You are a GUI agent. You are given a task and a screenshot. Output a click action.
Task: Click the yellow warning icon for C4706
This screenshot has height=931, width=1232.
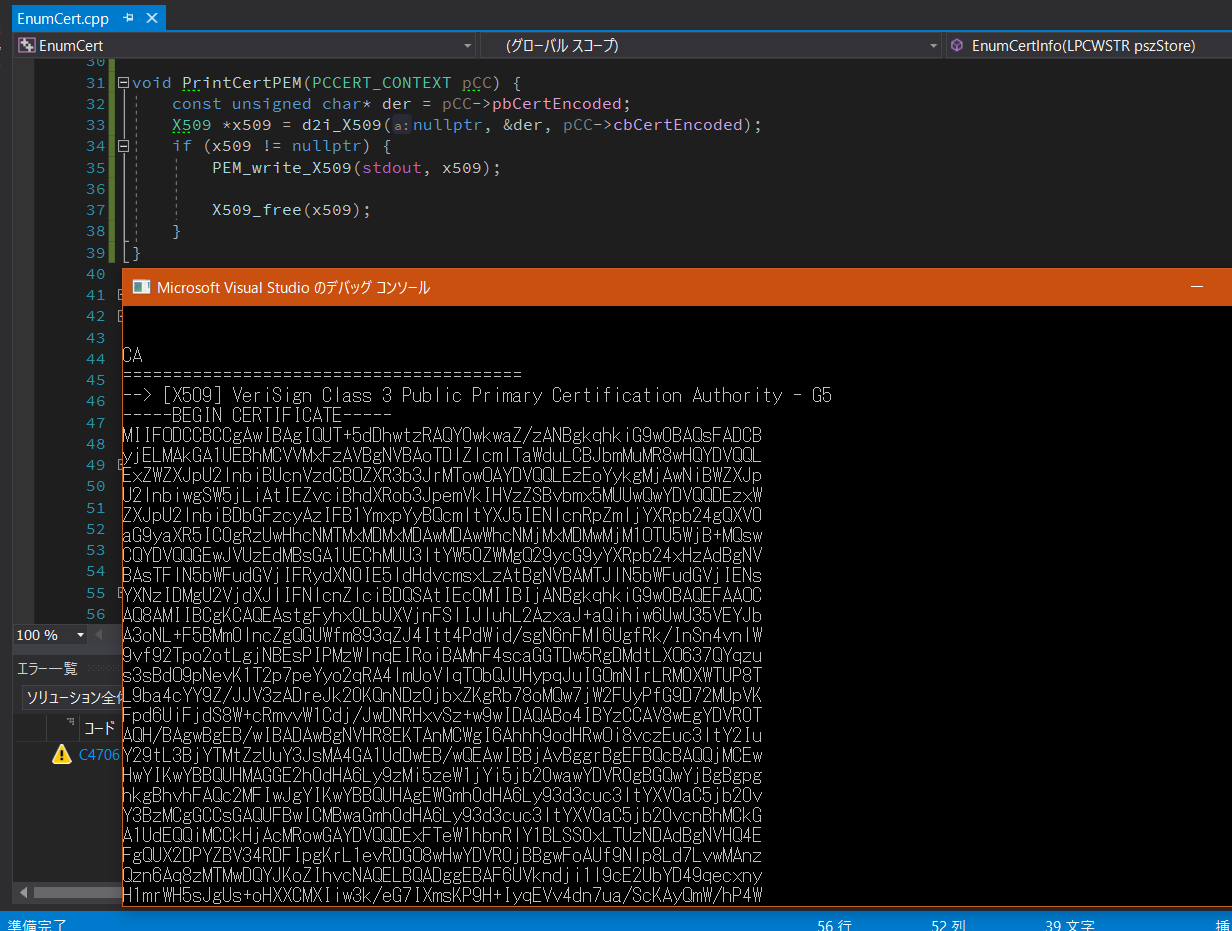[x=62, y=755]
